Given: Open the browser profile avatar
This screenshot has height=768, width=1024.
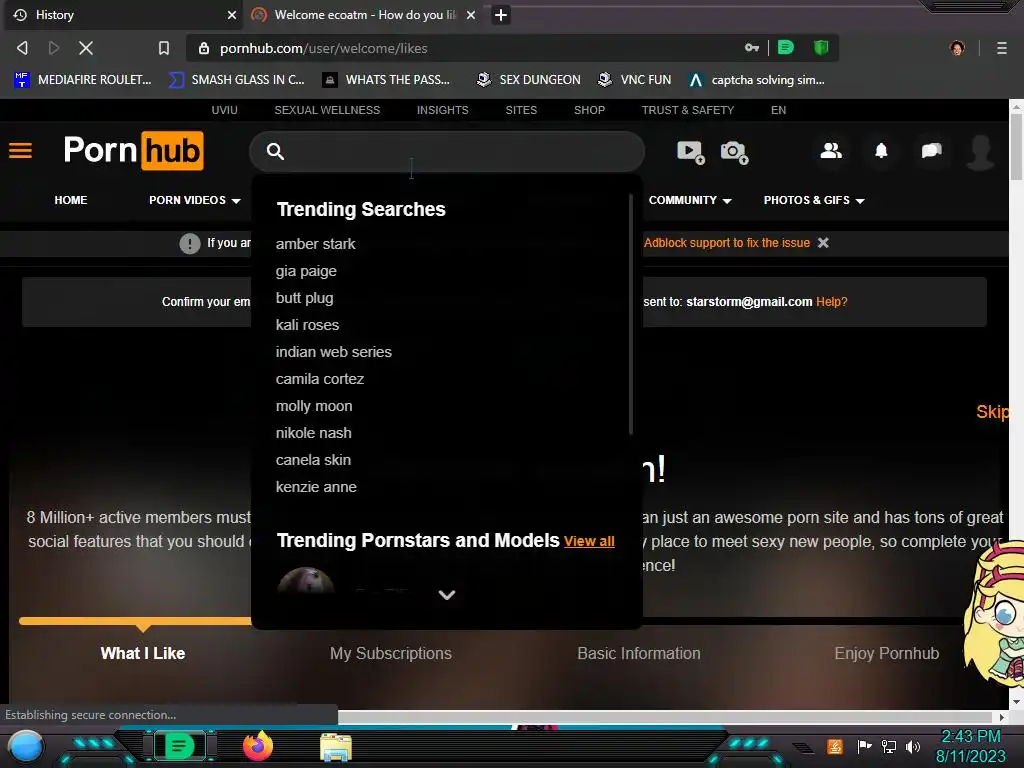Looking at the screenshot, I should pos(957,48).
